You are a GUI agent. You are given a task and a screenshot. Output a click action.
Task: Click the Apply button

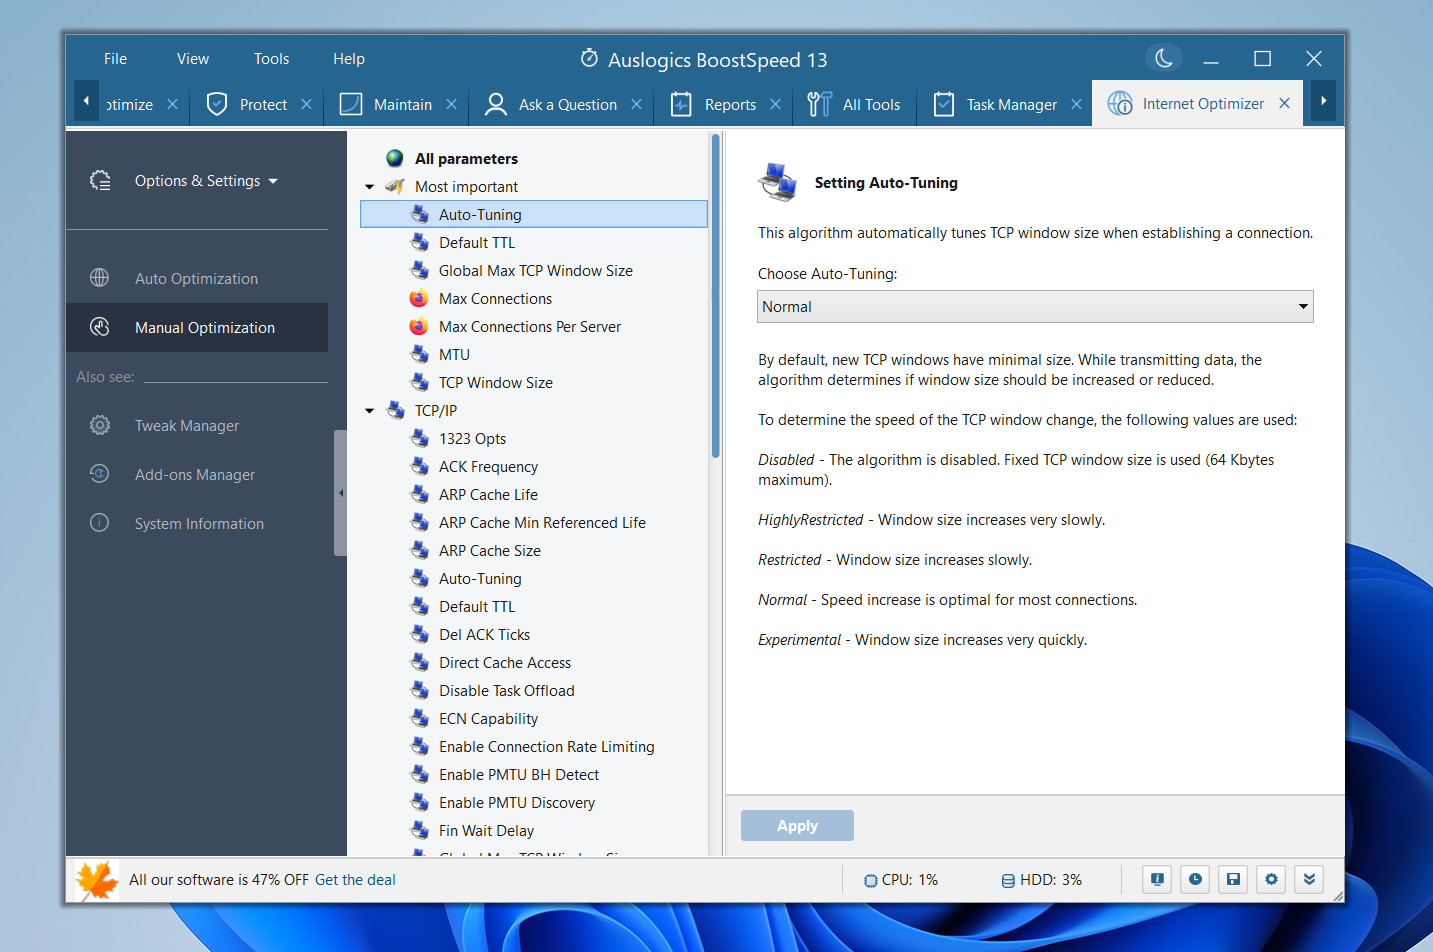click(797, 826)
